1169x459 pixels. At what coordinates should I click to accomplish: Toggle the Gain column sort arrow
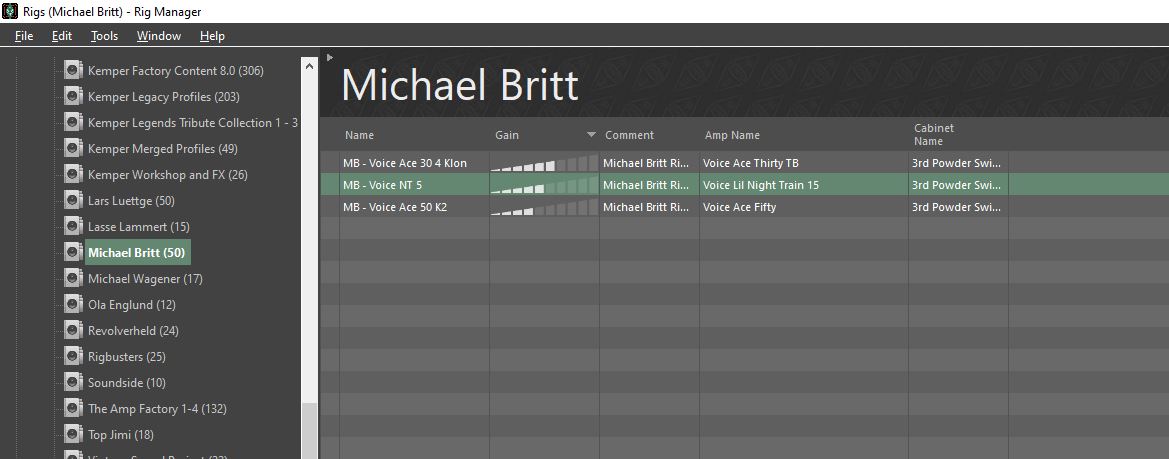tap(591, 135)
